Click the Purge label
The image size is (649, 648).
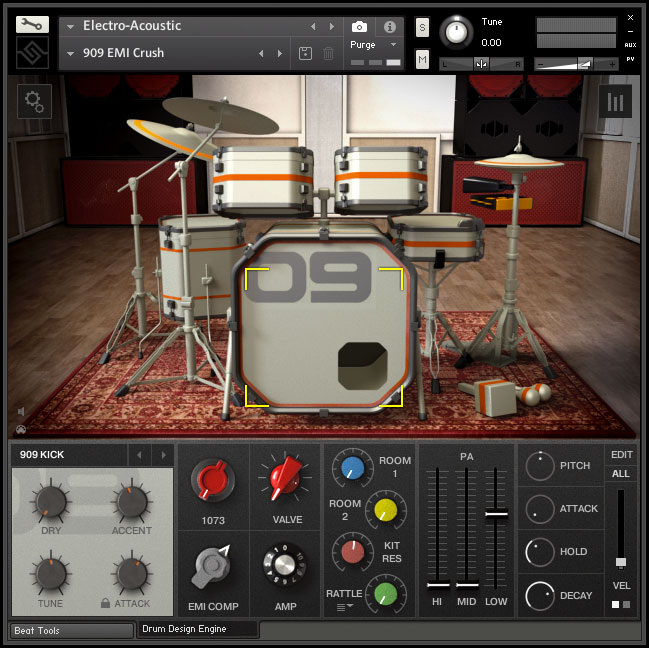coord(363,45)
